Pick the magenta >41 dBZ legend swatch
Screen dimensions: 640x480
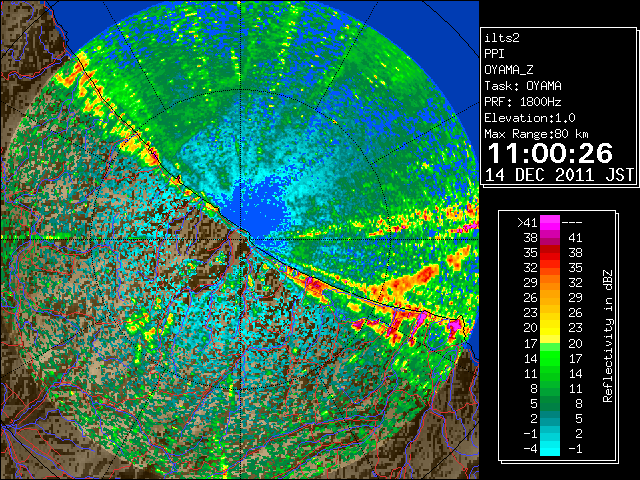[x=550, y=222]
